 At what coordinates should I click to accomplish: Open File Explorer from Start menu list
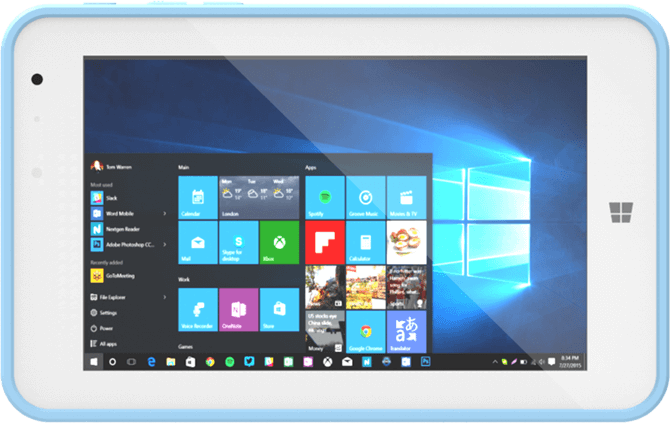tap(108, 297)
